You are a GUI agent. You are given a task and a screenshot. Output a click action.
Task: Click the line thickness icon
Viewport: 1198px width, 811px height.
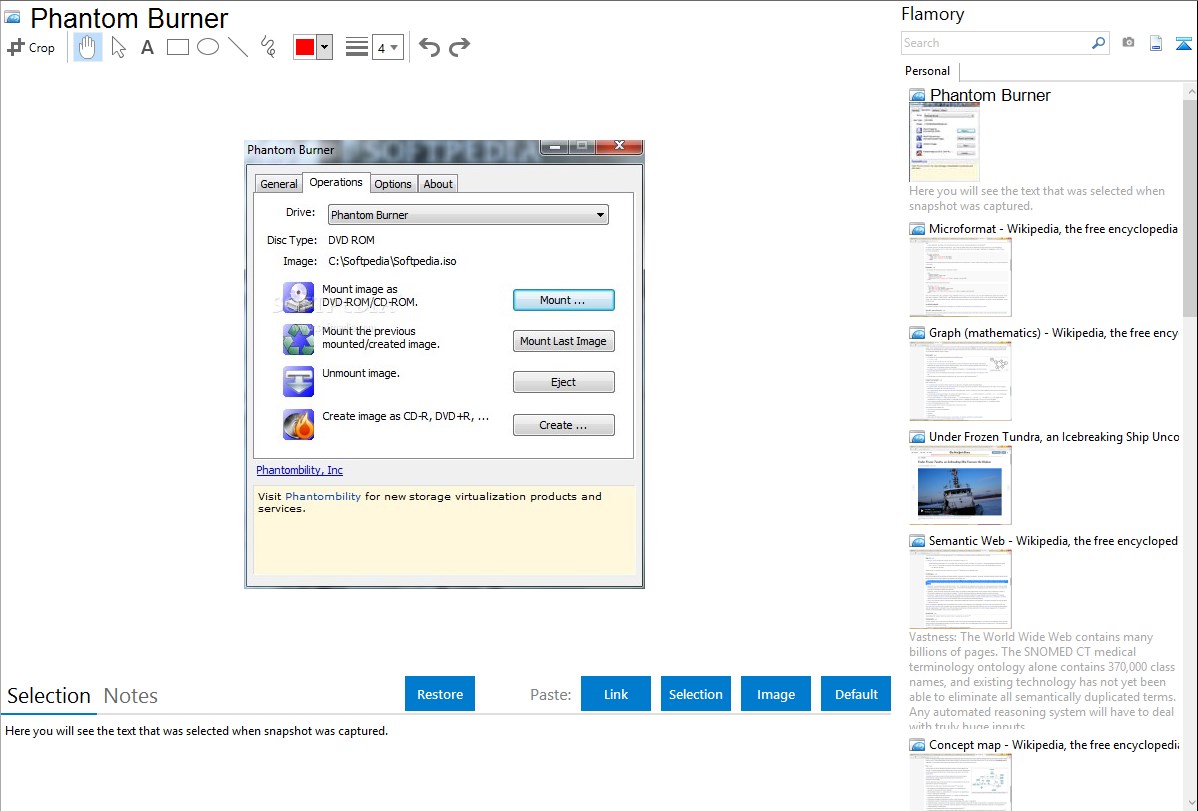point(357,47)
